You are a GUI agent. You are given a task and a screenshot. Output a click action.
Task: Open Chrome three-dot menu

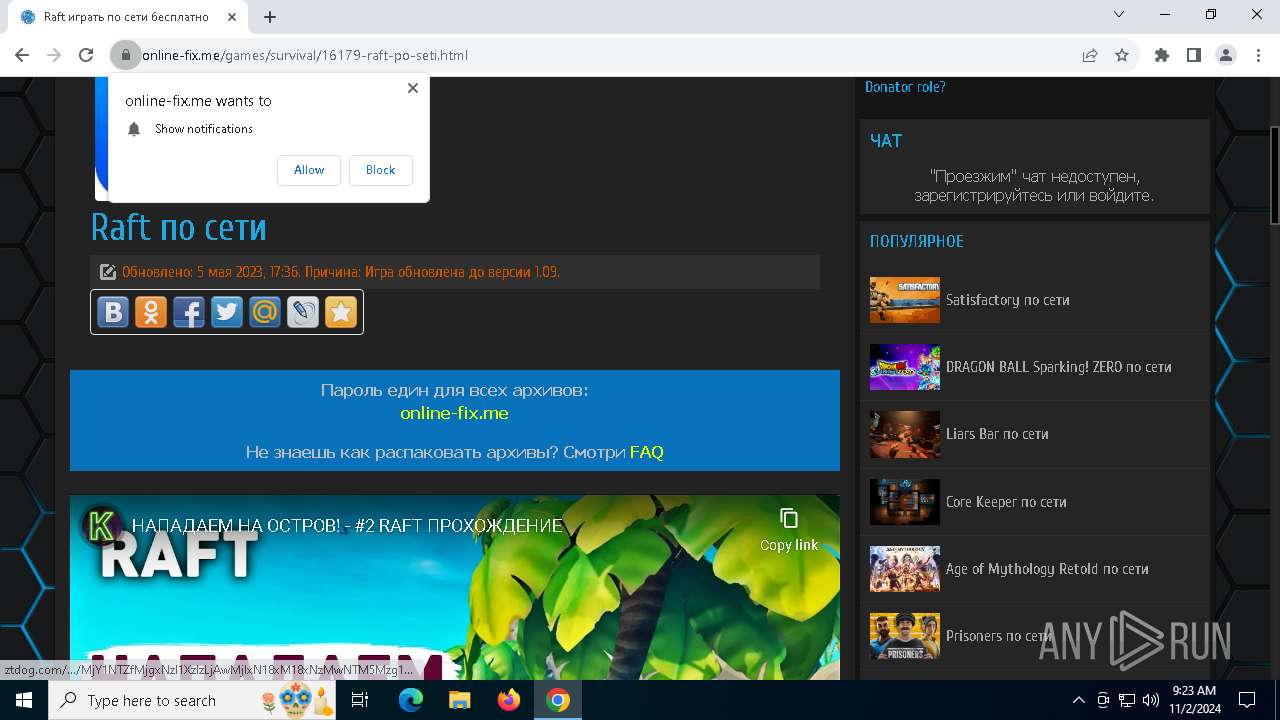(1258, 55)
